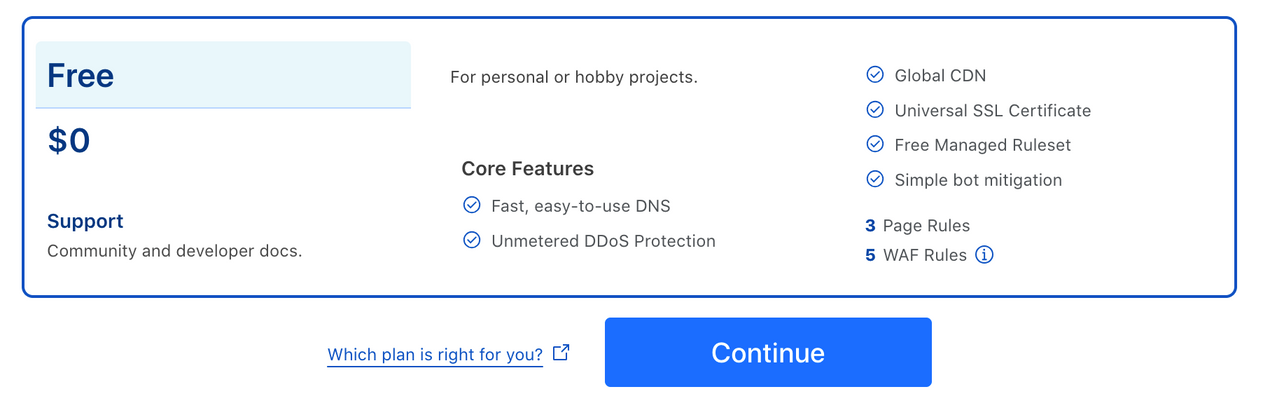The image size is (1263, 408).
Task: Open the "Which plan is right for you?" link
Action: coord(435,355)
